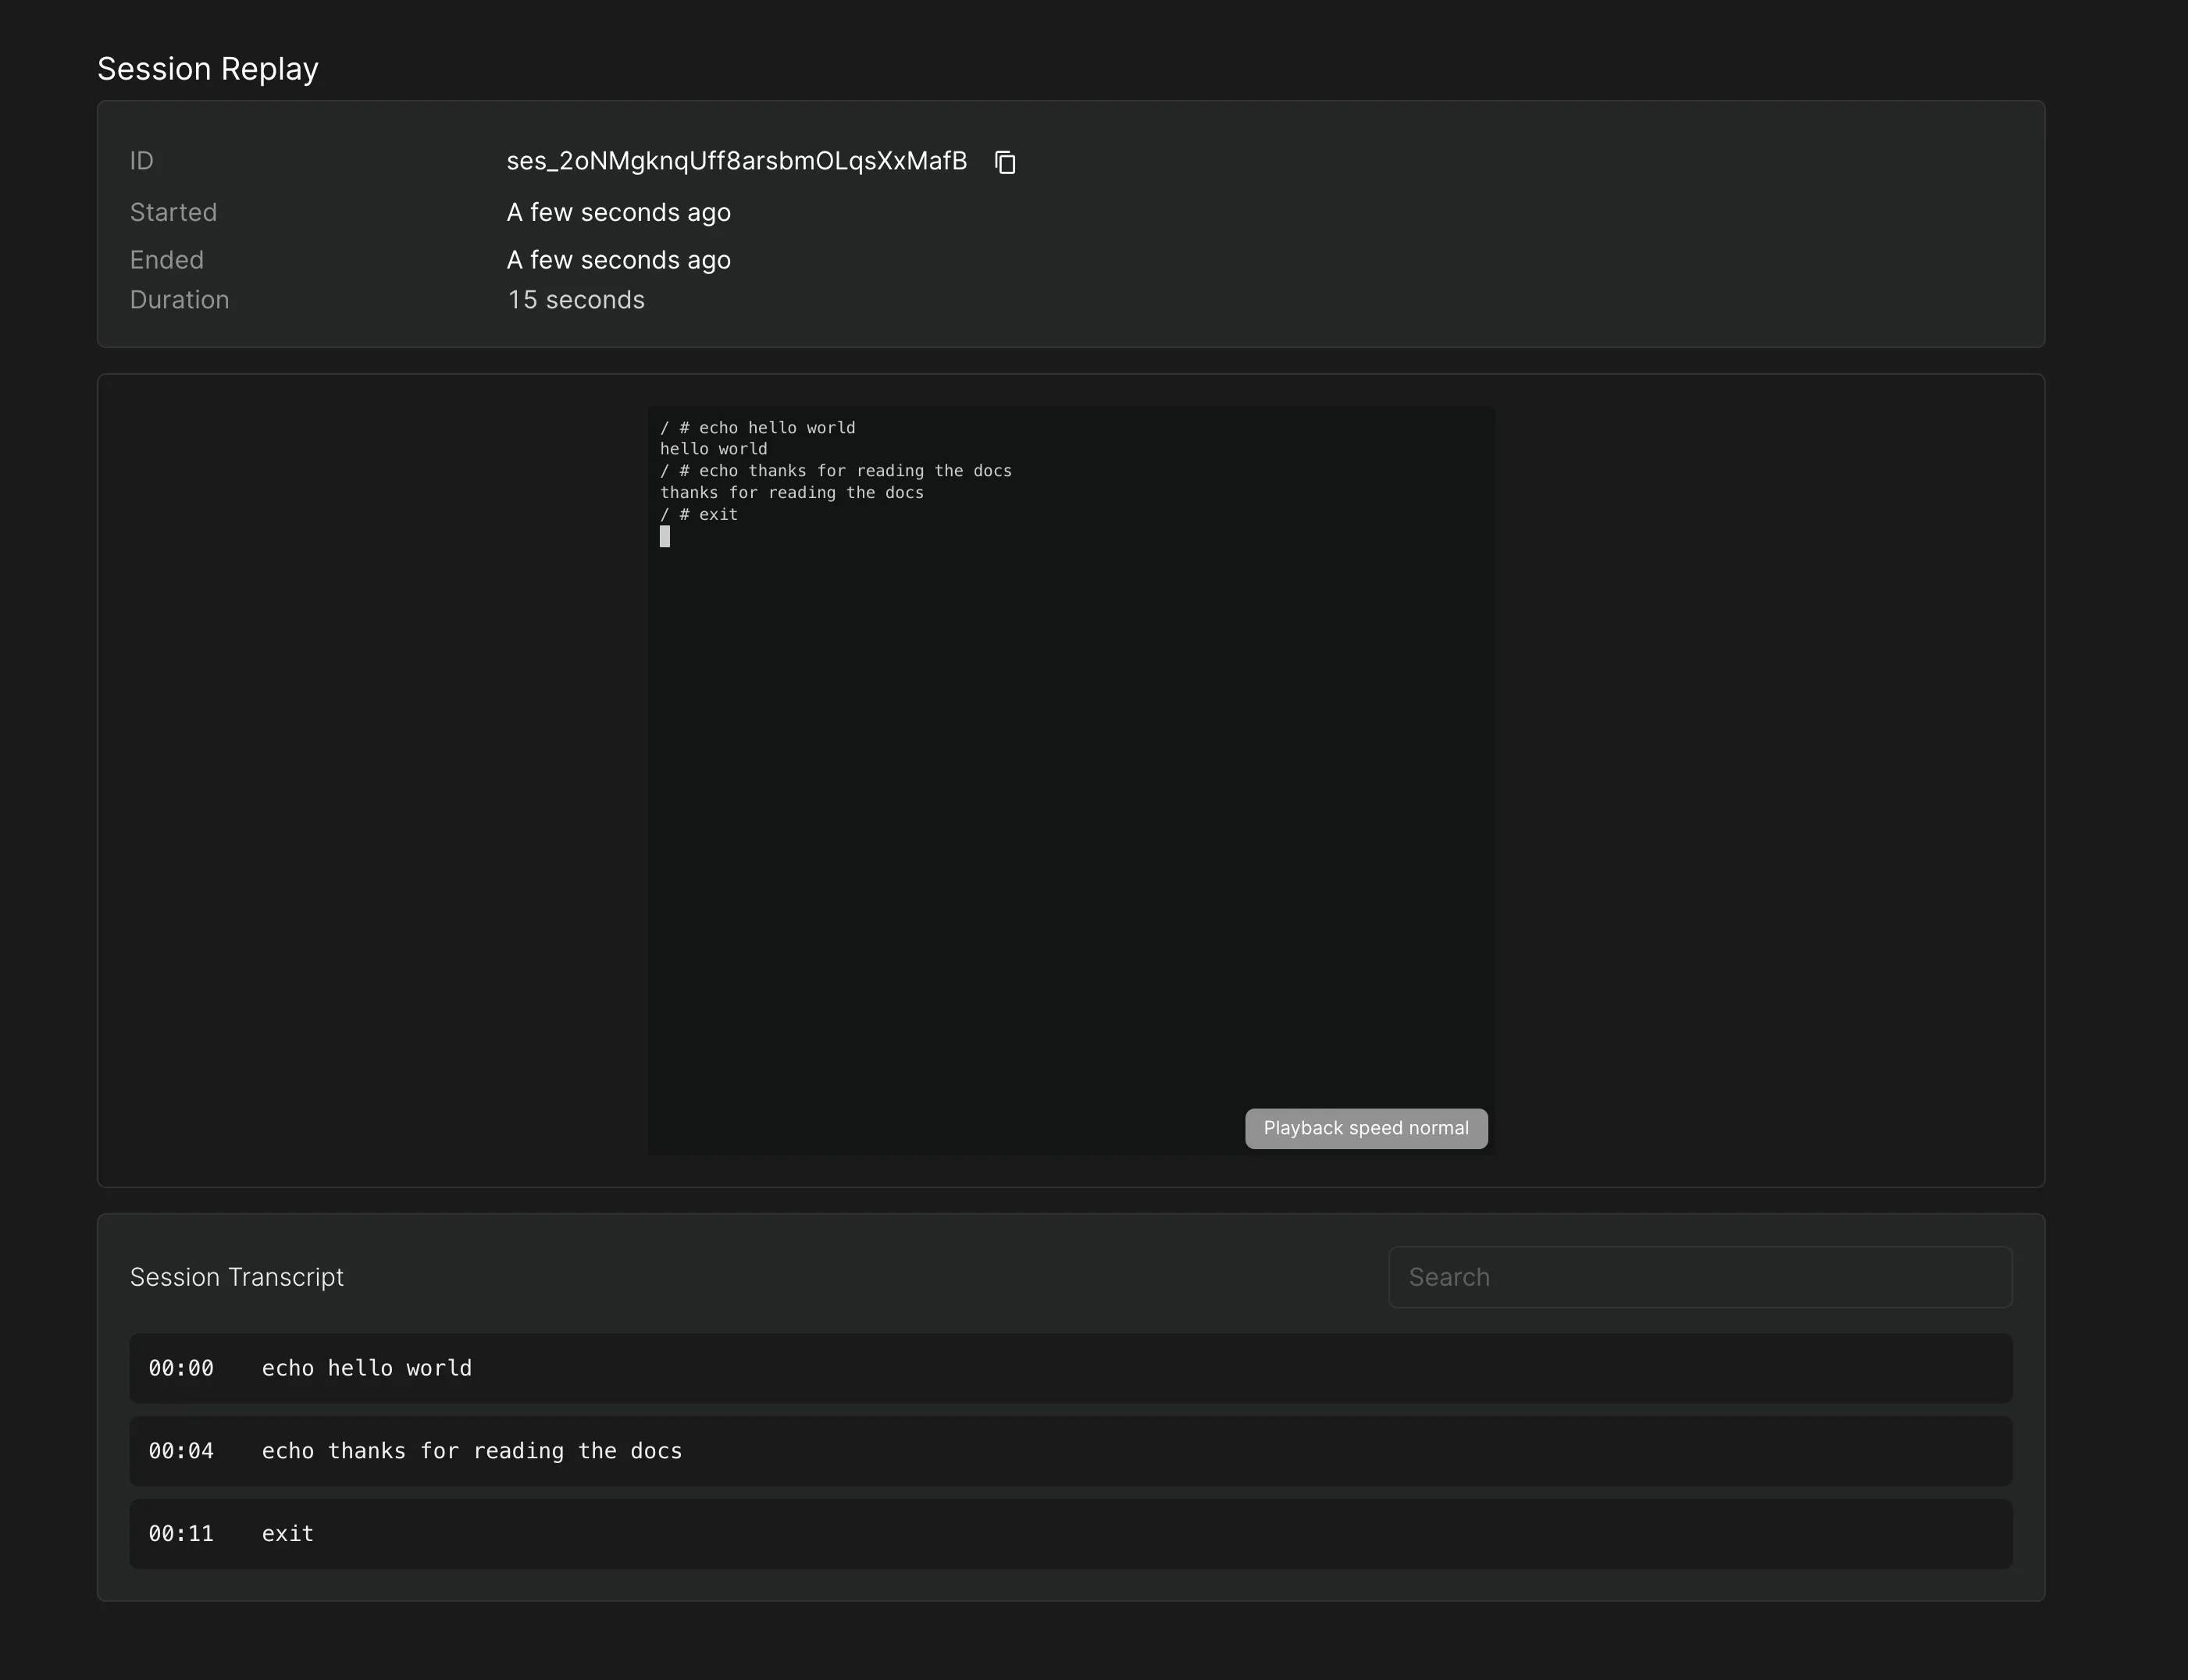Image resolution: width=2188 pixels, height=1680 pixels.
Task: Click the session ID value text
Action: 736,161
